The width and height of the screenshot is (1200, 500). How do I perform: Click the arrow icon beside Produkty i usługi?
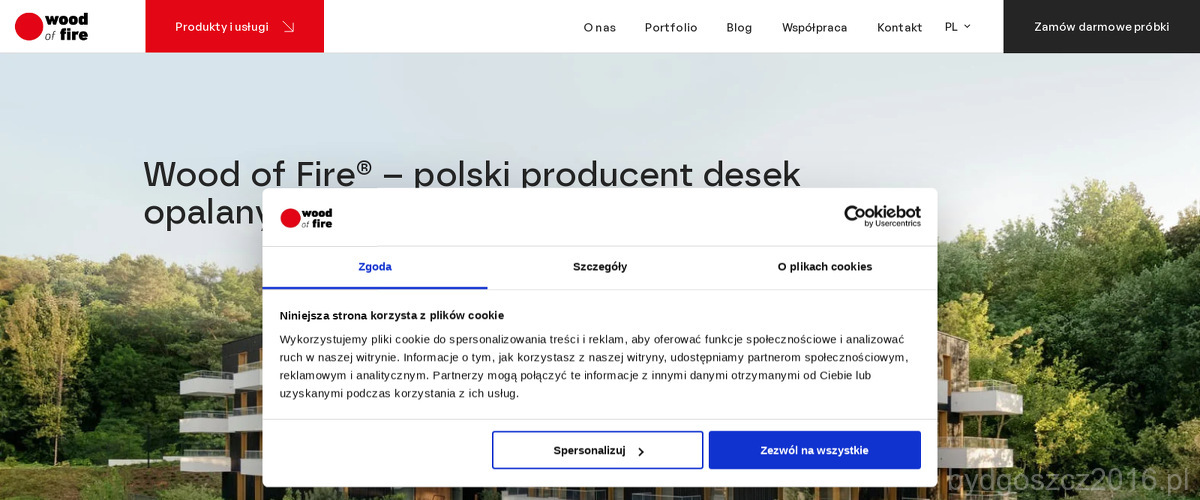[x=288, y=27]
